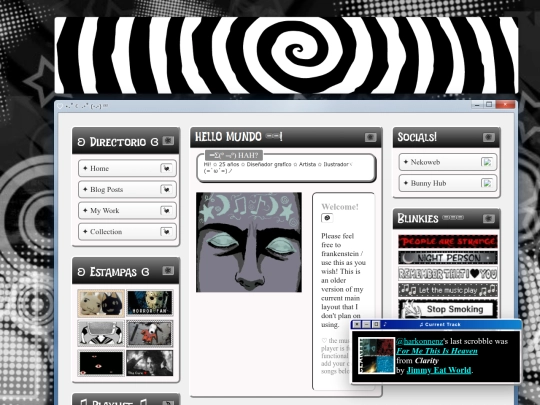Open the @harkonnenz profile link
The image size is (540, 405).
(x=419, y=341)
